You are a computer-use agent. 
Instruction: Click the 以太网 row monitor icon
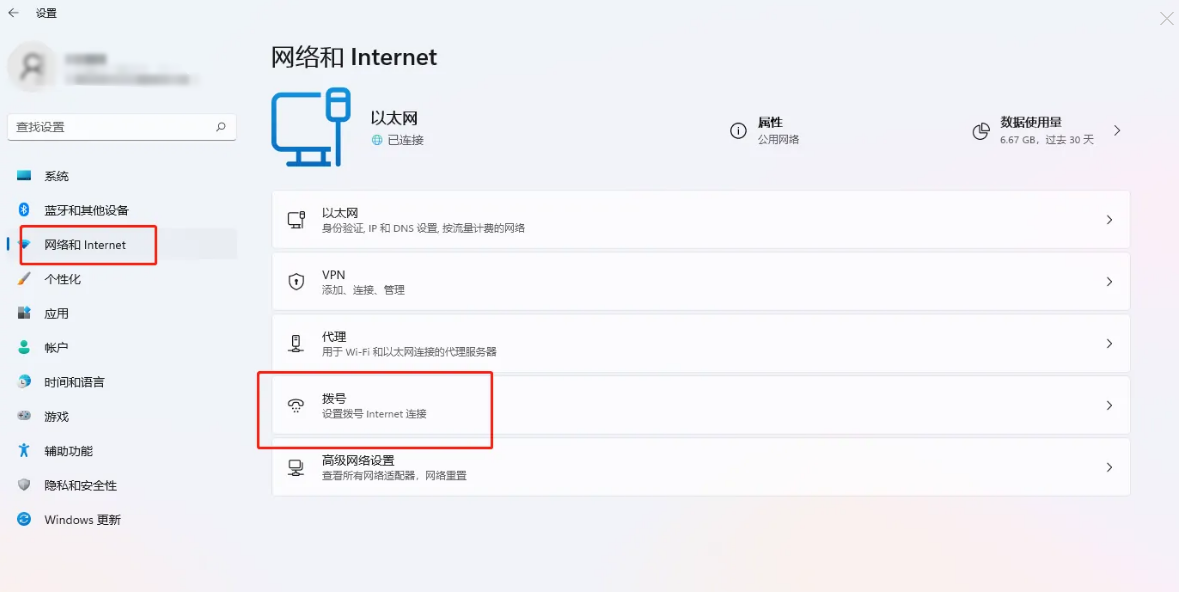pyautogui.click(x=296, y=220)
